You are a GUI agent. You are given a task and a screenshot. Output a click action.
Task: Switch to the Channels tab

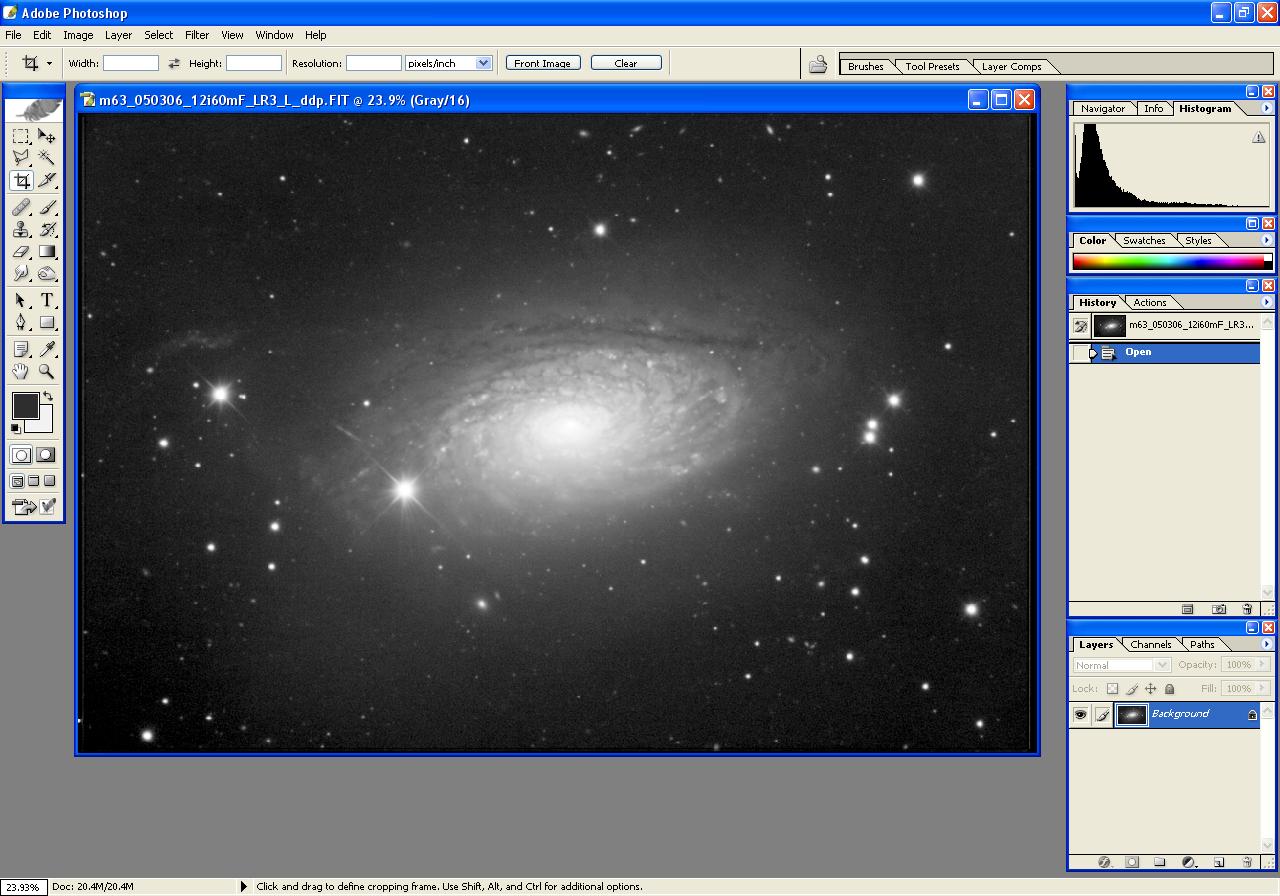coord(1150,644)
